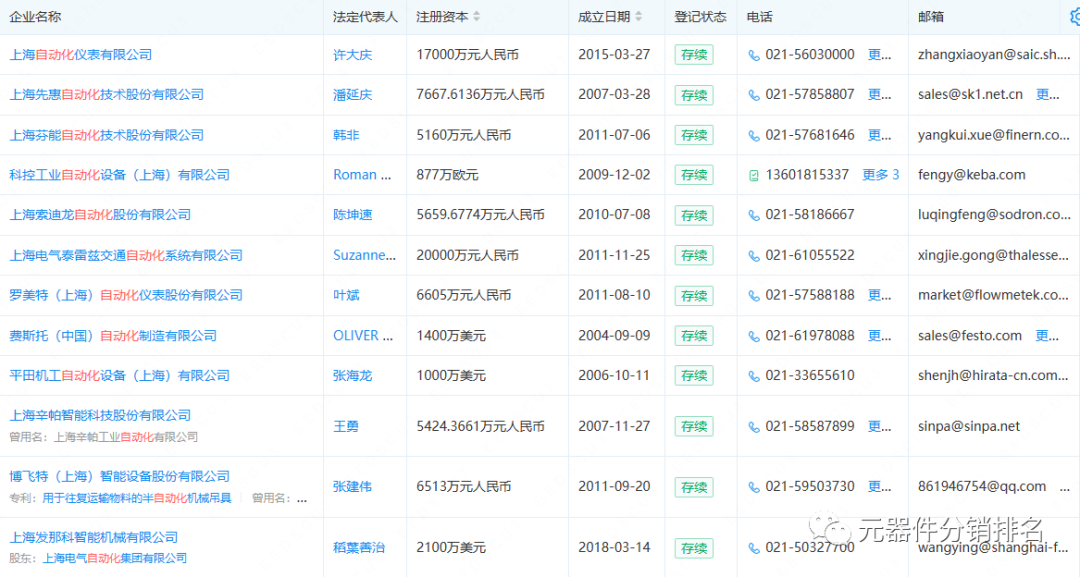Image resolution: width=1080 pixels, height=577 pixels.
Task: Click phone icon for 021-58186667
Action: click(754, 216)
